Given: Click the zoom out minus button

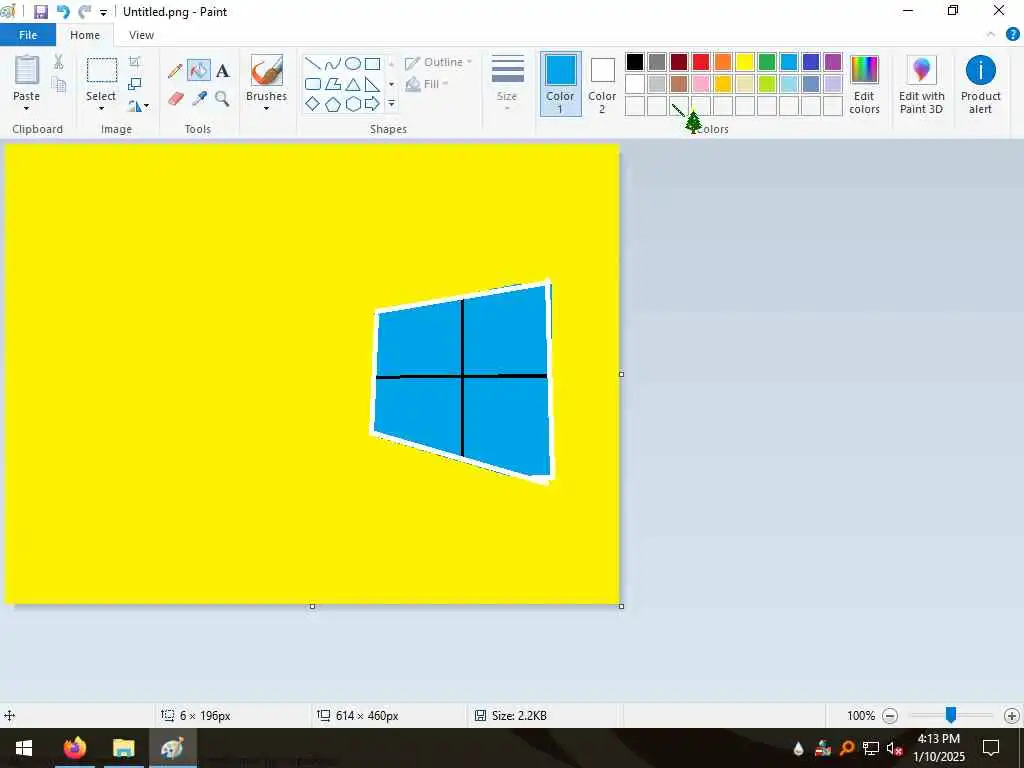Looking at the screenshot, I should click(x=890, y=716).
